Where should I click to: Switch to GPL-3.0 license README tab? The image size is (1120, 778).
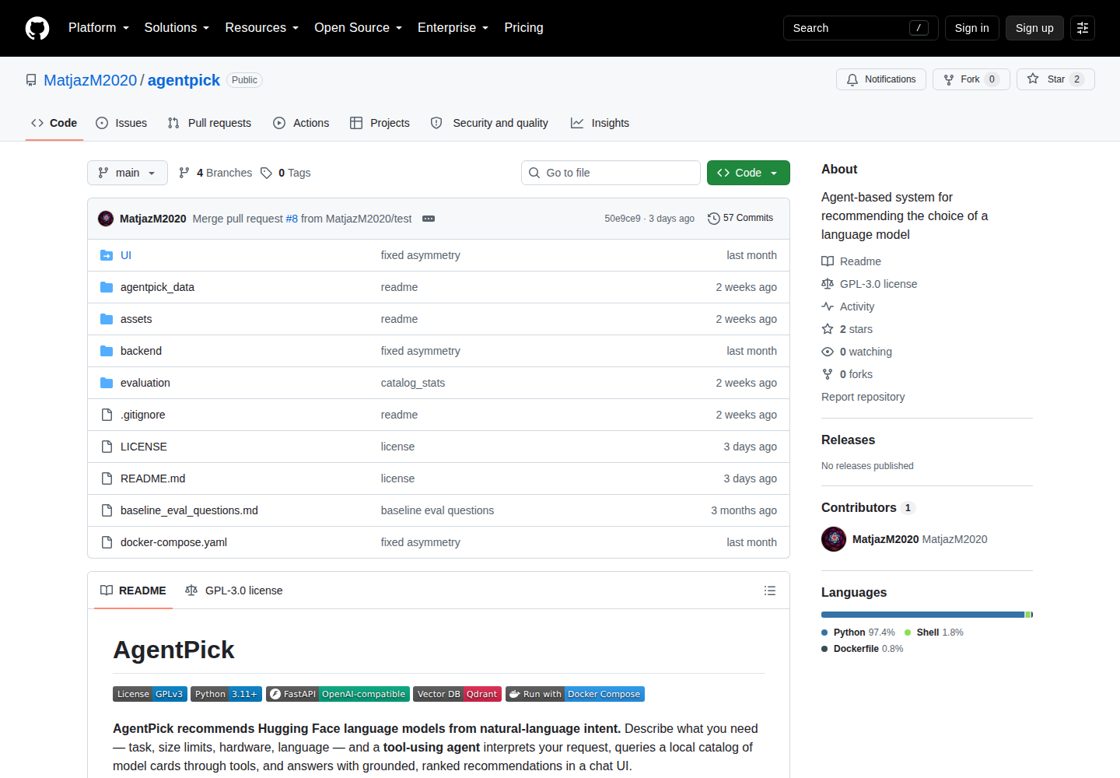[234, 591]
